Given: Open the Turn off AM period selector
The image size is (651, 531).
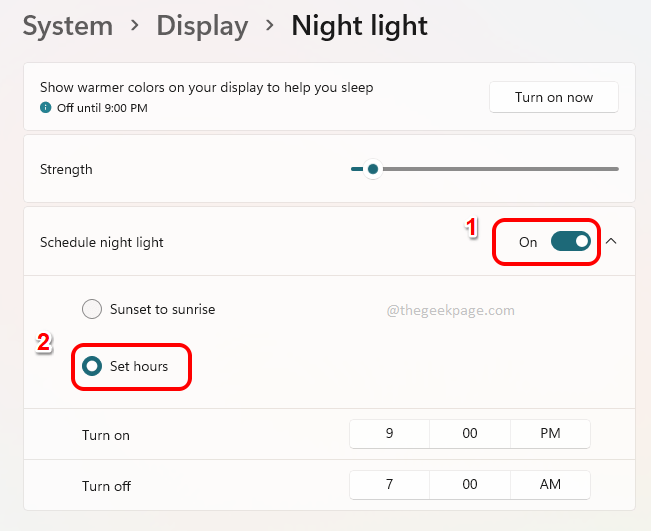Looking at the screenshot, I should (549, 485).
